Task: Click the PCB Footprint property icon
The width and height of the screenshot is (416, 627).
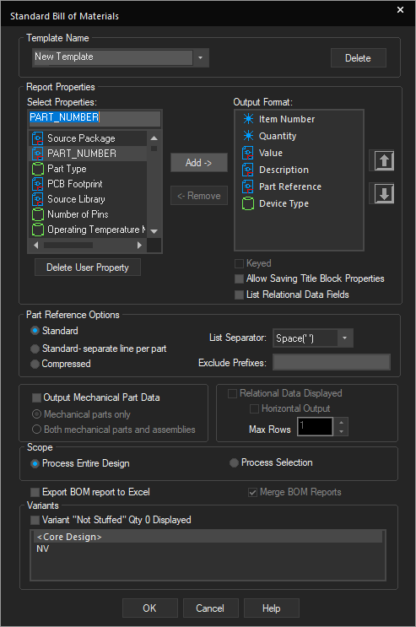Action: [38, 184]
